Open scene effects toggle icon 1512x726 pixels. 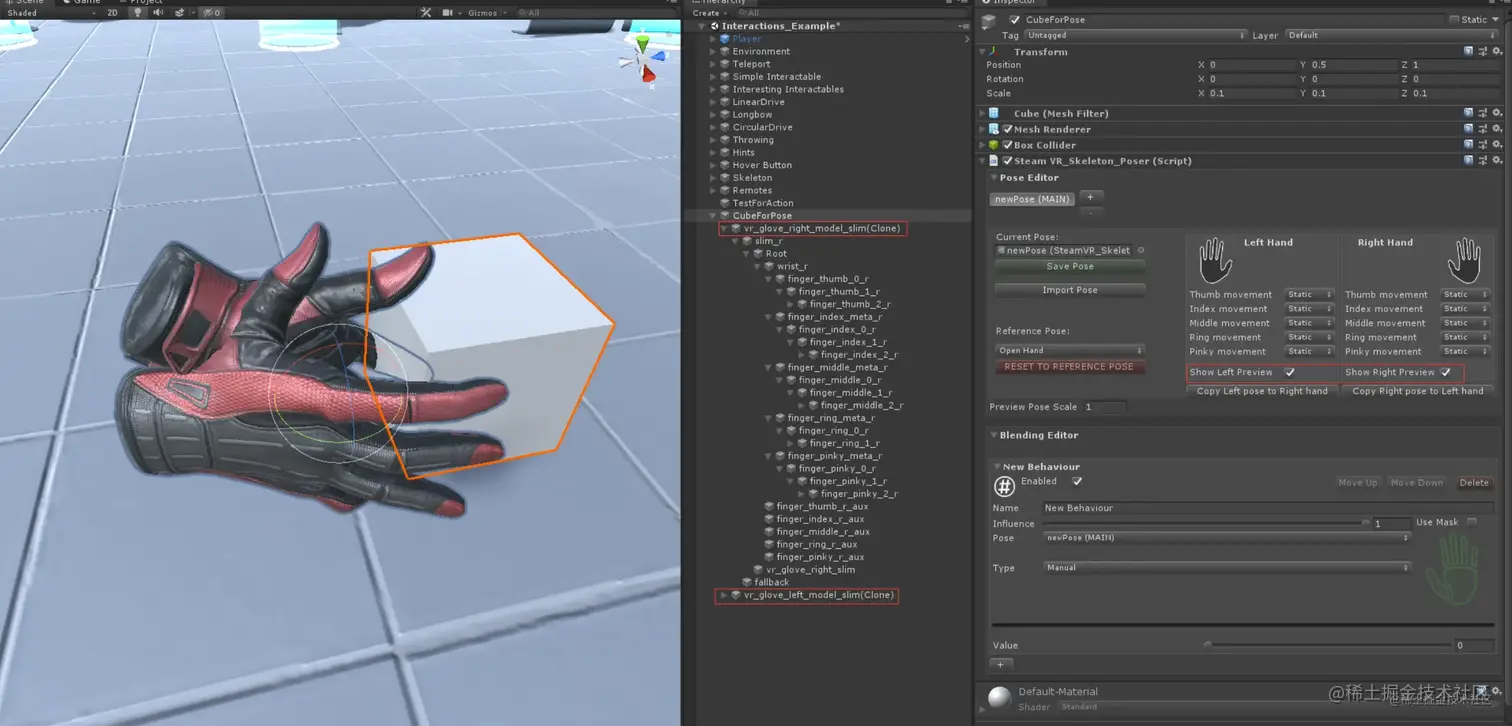[181, 13]
